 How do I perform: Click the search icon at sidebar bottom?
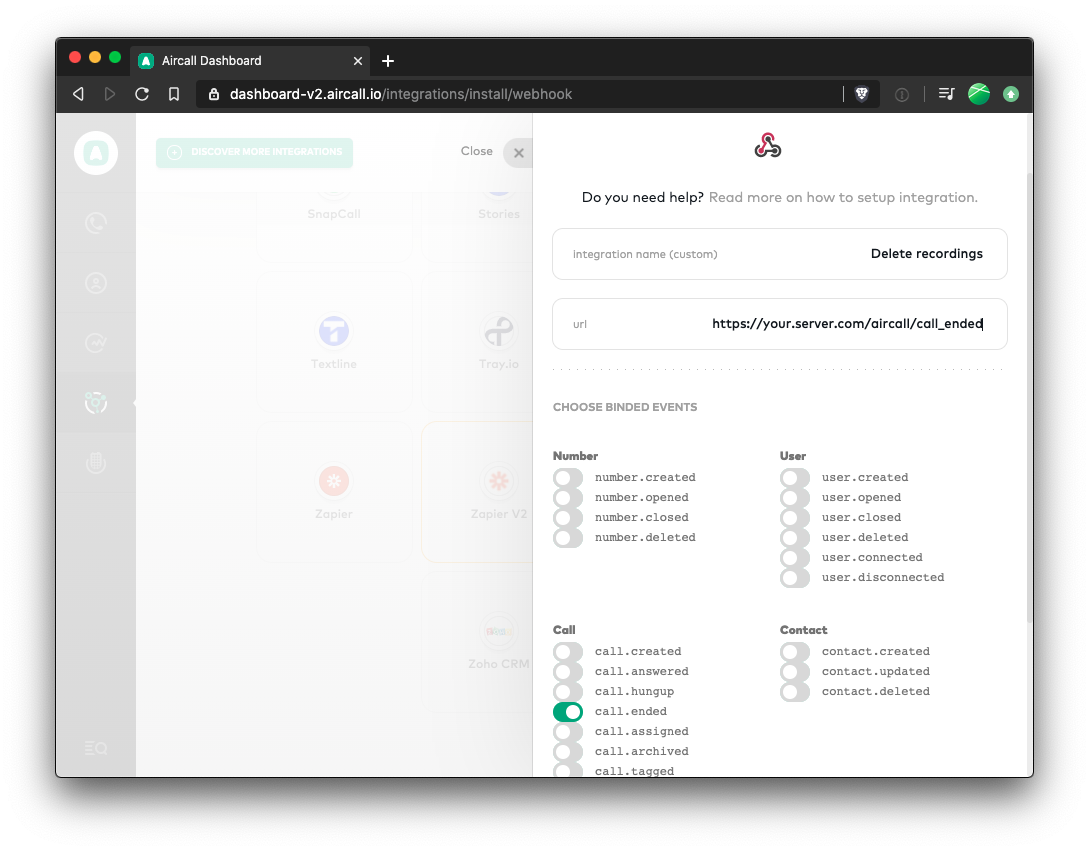[95, 747]
